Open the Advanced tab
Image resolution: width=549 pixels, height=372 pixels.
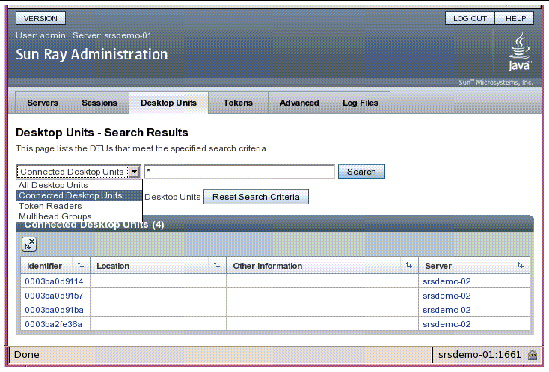(x=299, y=103)
